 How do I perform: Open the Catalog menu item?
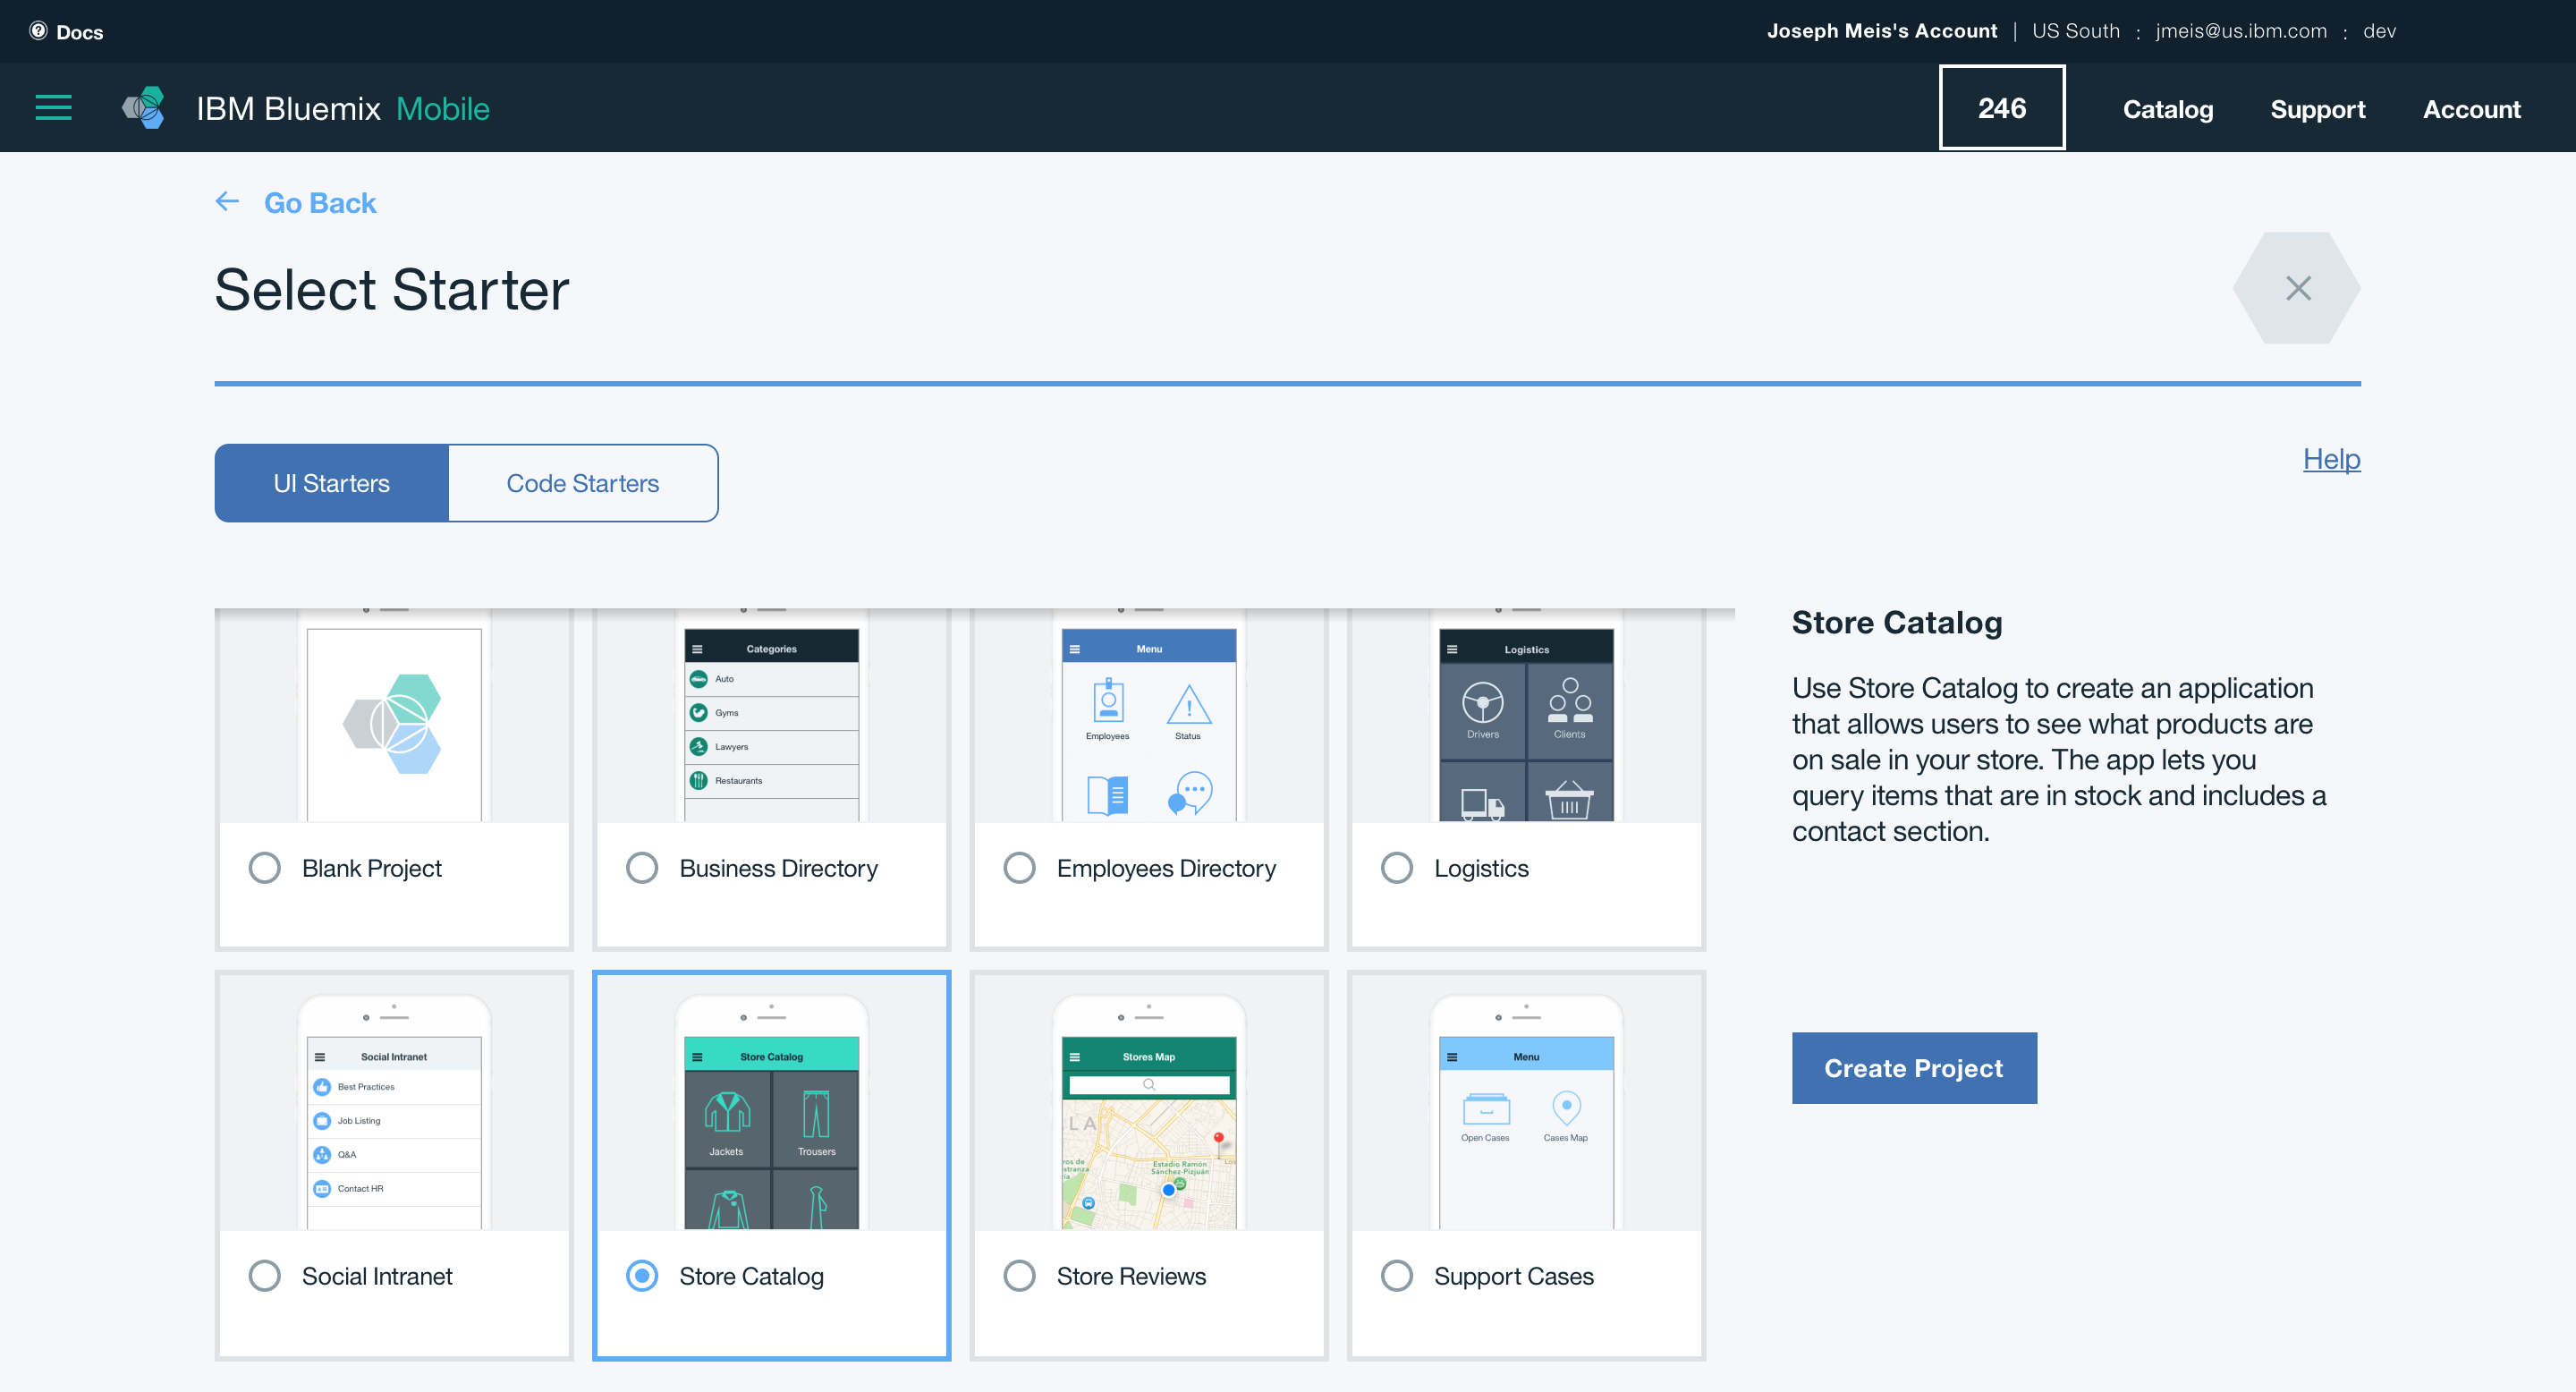(x=2167, y=108)
